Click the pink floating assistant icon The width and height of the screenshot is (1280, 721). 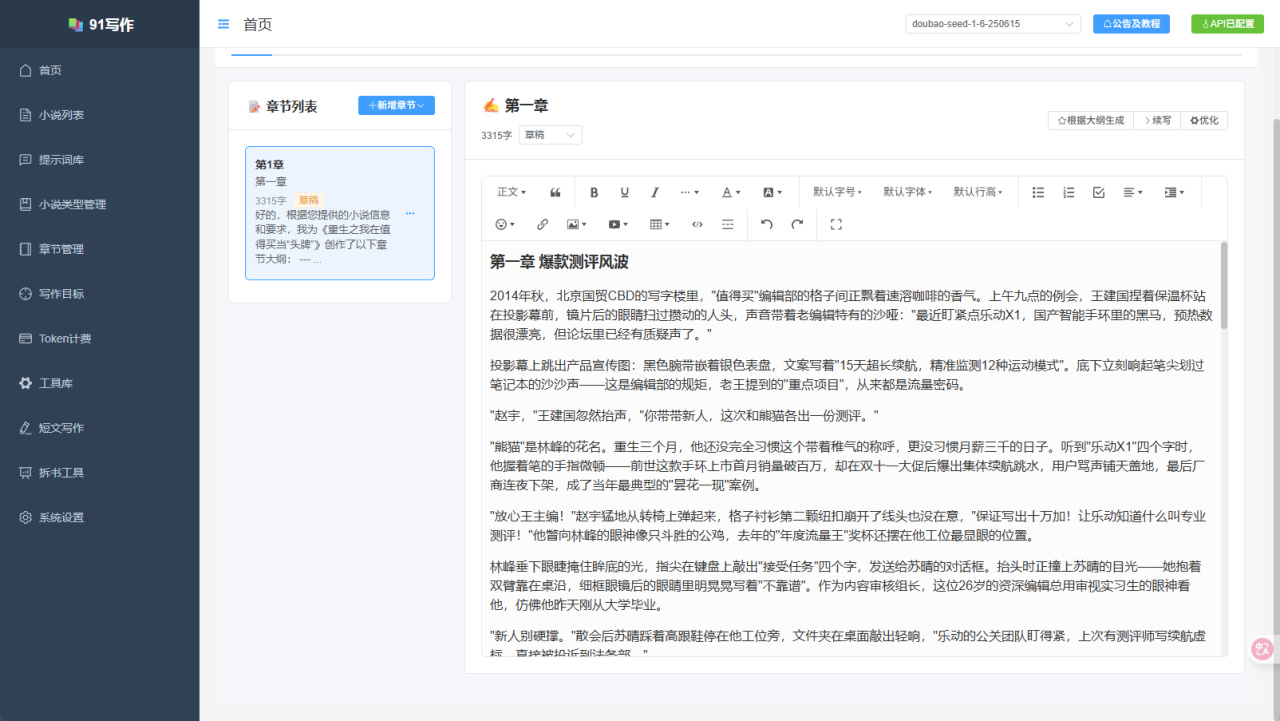(x=1262, y=649)
